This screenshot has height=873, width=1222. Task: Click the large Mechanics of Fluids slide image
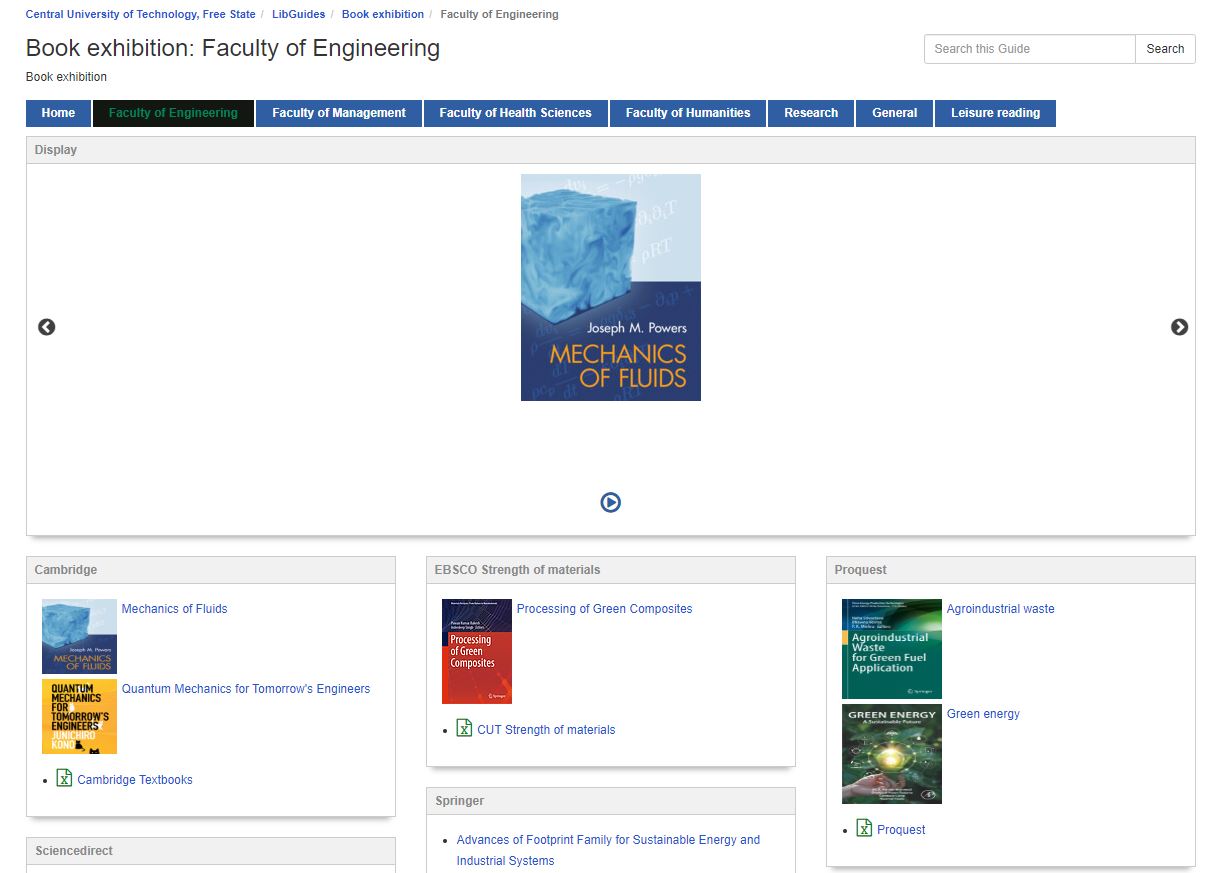[x=610, y=287]
